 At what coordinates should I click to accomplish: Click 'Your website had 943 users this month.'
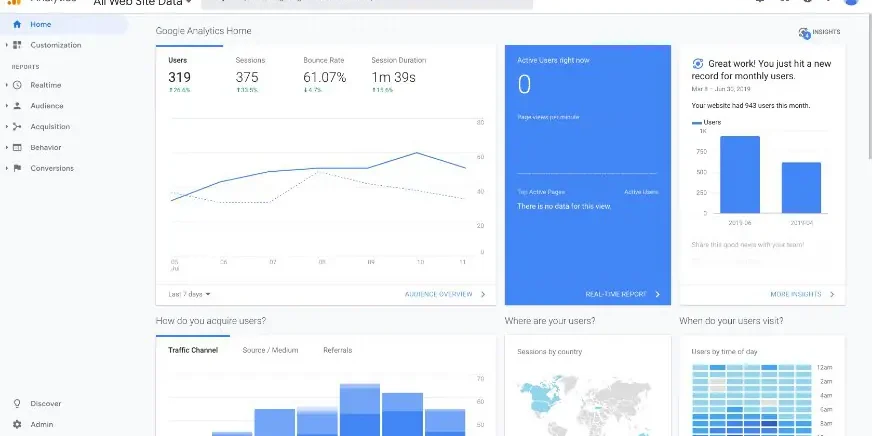751,106
